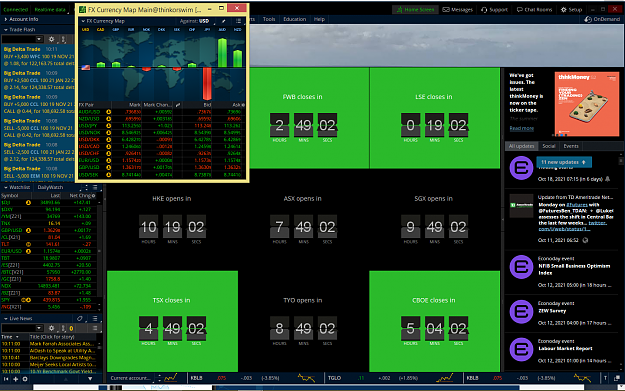Screen dimensions: 625x391
Task: Open the DailyWatch watchlist selector
Action: pyautogui.click(x=50, y=187)
